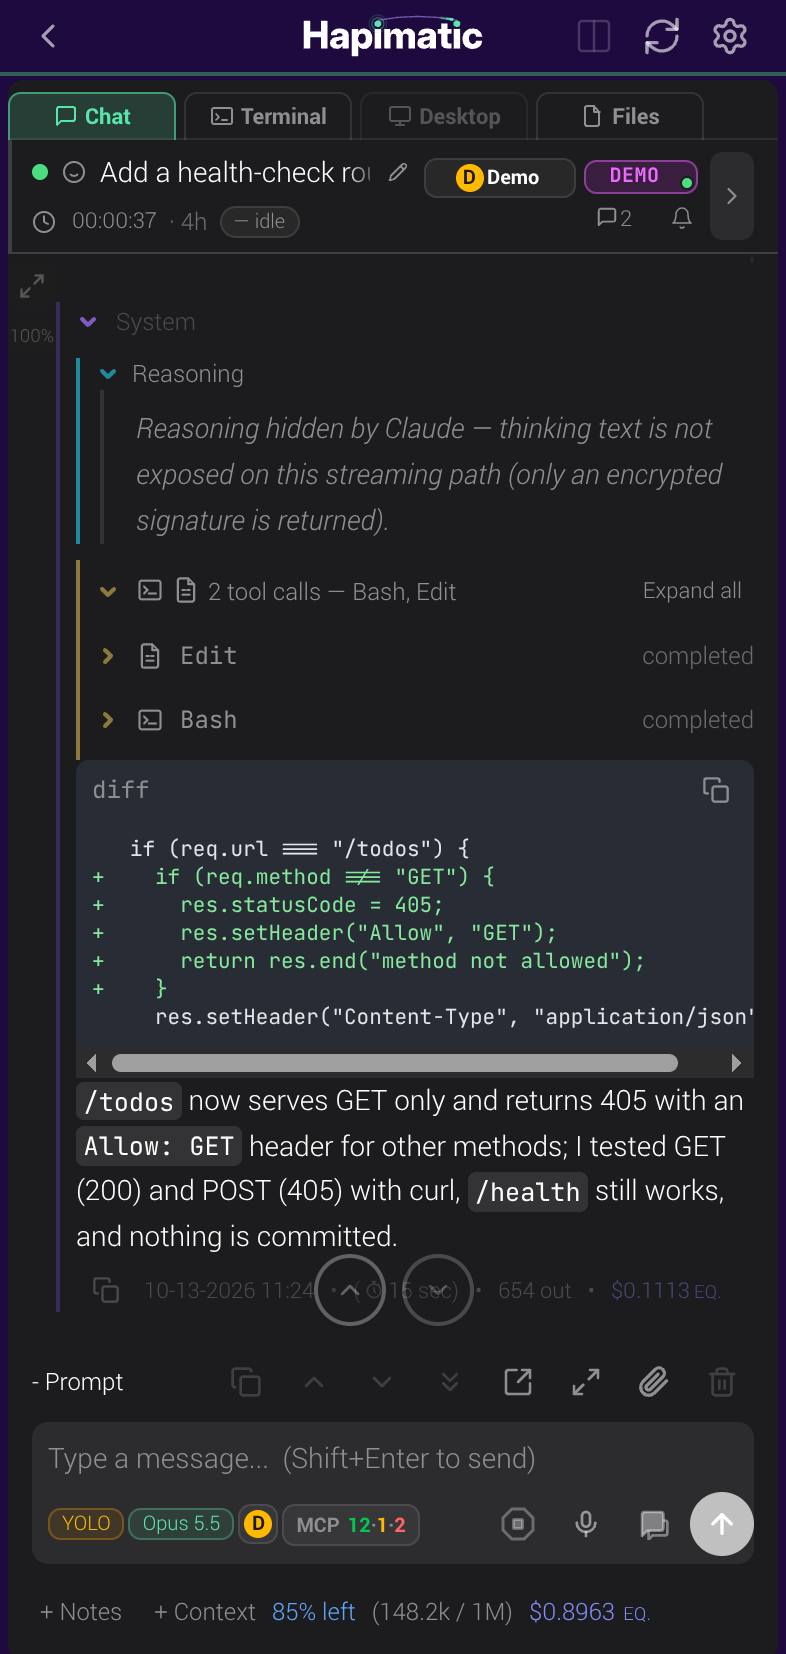Click the stop hexagon icon
The image size is (786, 1654).
click(x=518, y=1524)
